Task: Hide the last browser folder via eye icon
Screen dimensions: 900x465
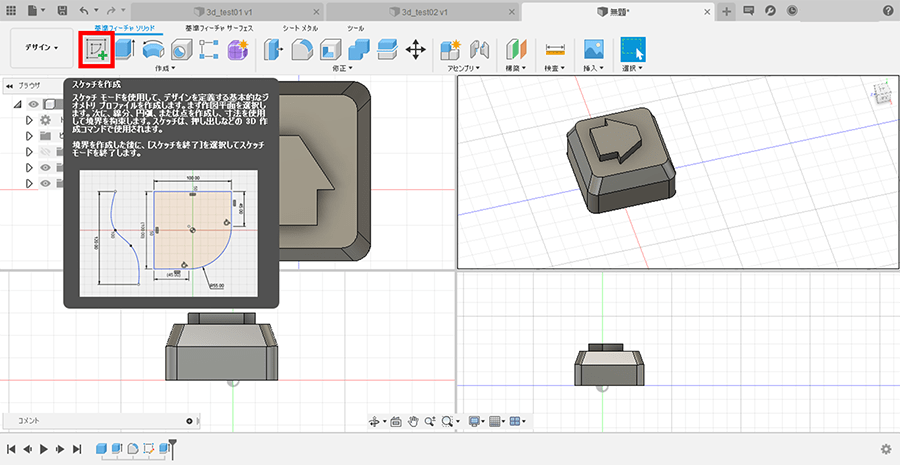Action: (x=45, y=183)
